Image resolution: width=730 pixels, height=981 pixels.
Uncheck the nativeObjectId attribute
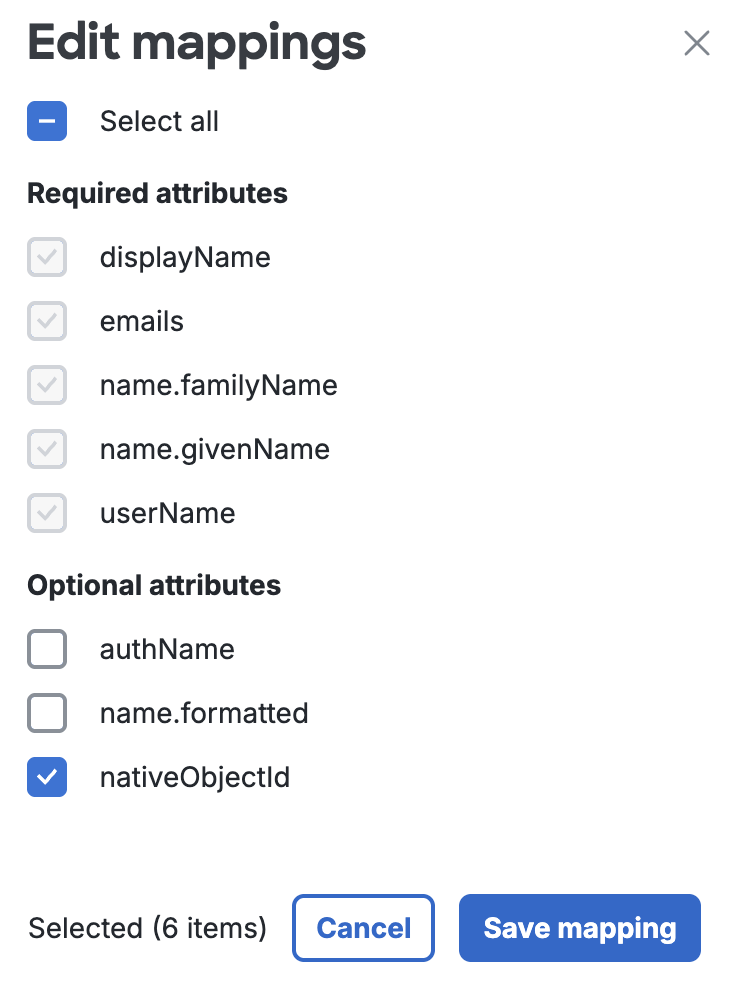46,777
